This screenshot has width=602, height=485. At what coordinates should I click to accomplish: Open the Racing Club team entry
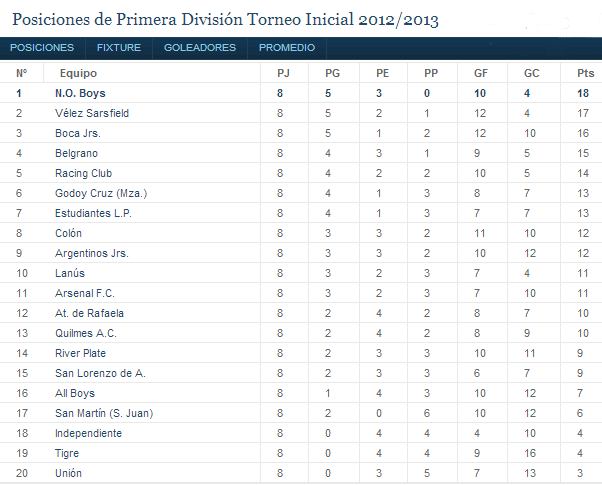[x=83, y=173]
